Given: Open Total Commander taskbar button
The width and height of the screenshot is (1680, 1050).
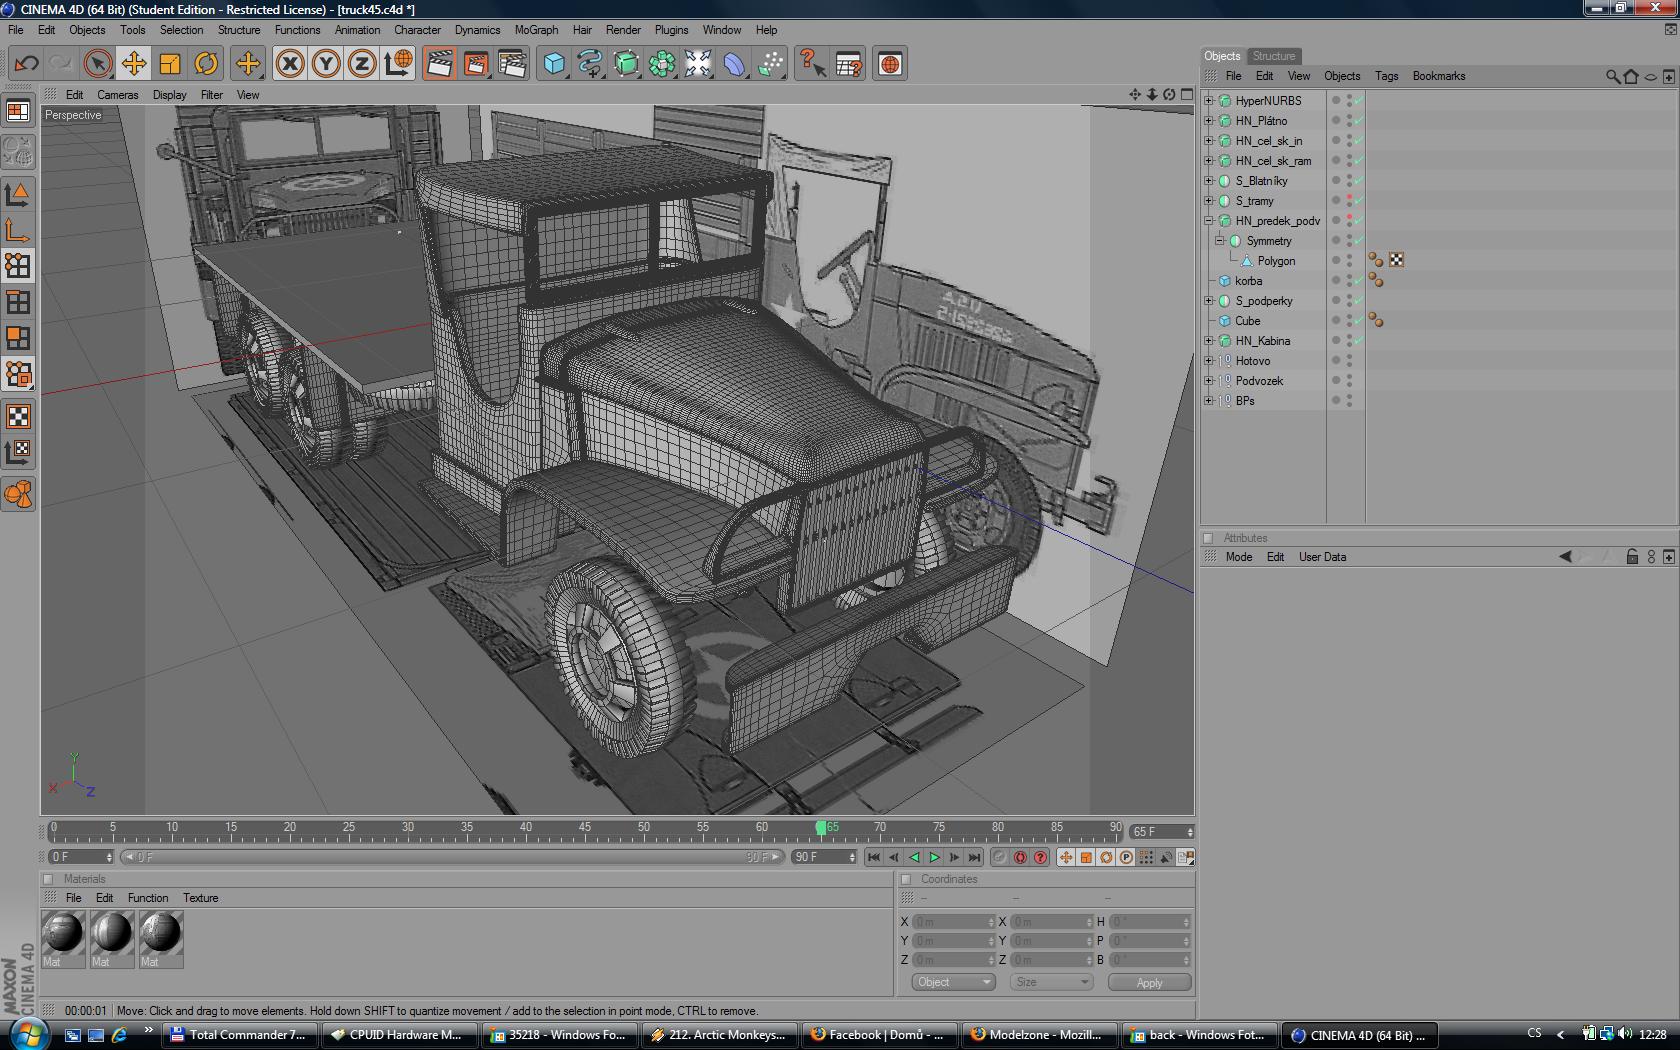Looking at the screenshot, I should [x=240, y=1035].
